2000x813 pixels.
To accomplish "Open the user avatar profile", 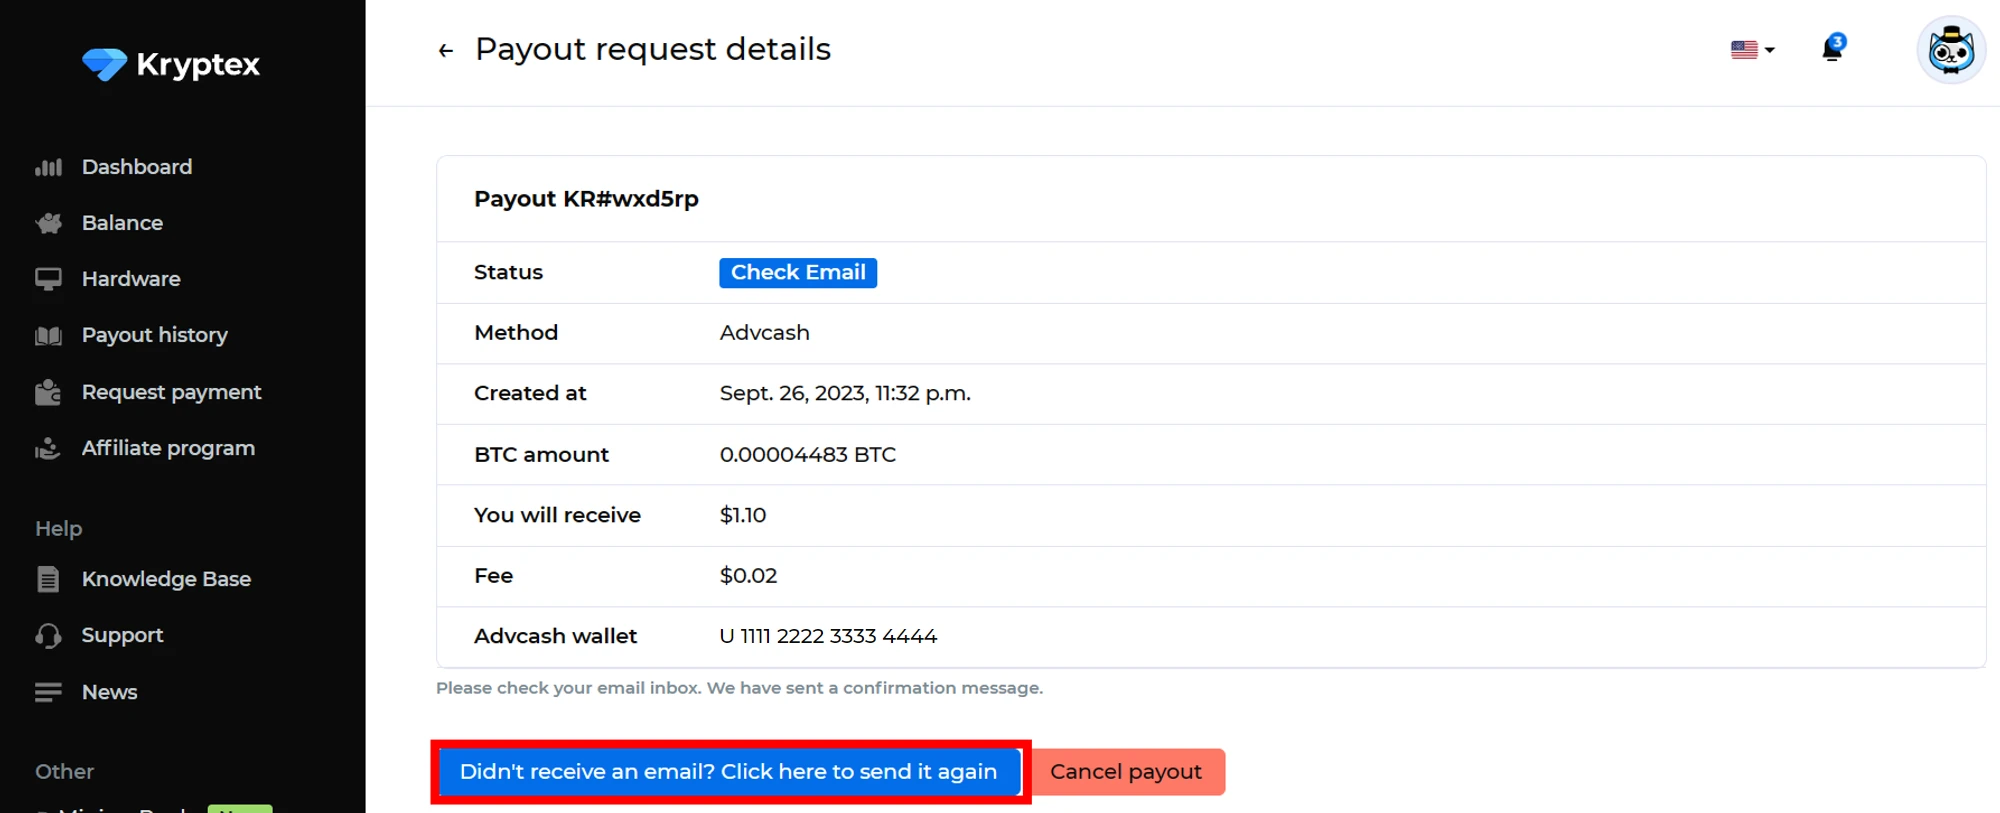I will click(1950, 50).
